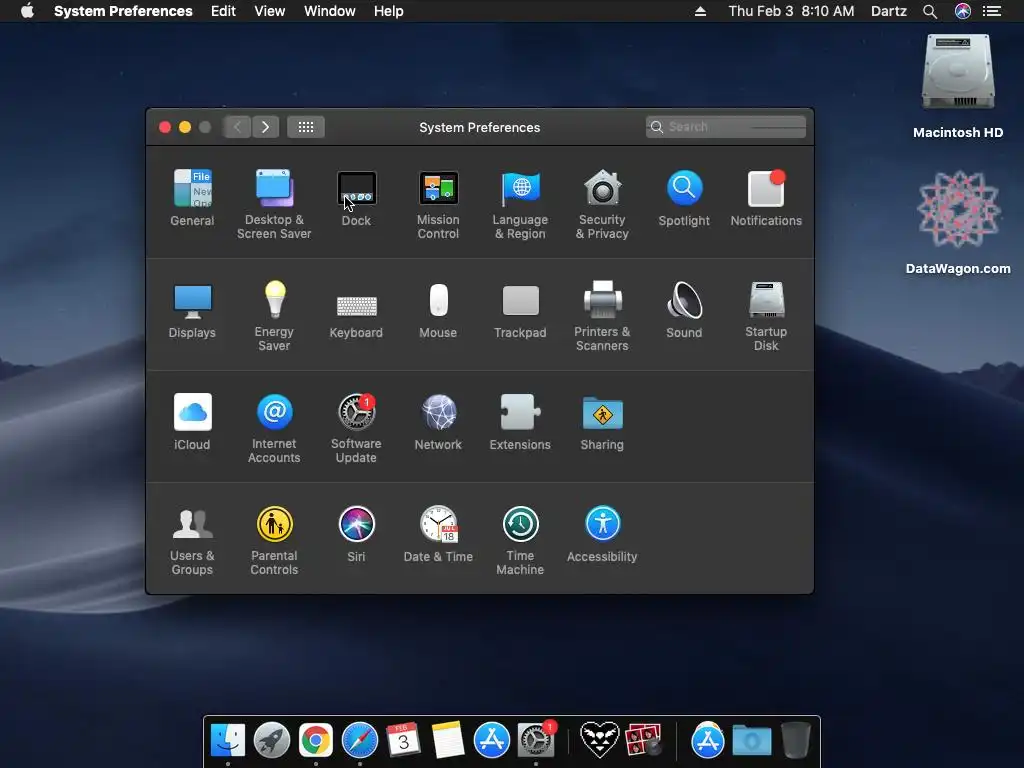Open Trackpad preferences

[x=520, y=312]
